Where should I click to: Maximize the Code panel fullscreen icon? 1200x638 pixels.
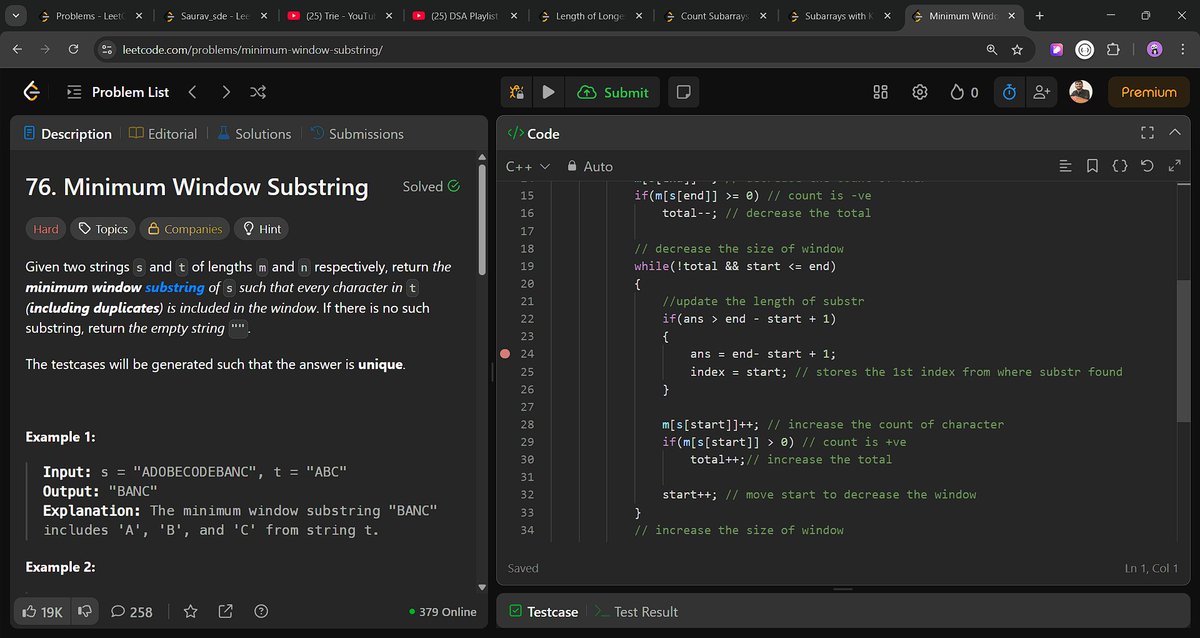tap(1147, 133)
